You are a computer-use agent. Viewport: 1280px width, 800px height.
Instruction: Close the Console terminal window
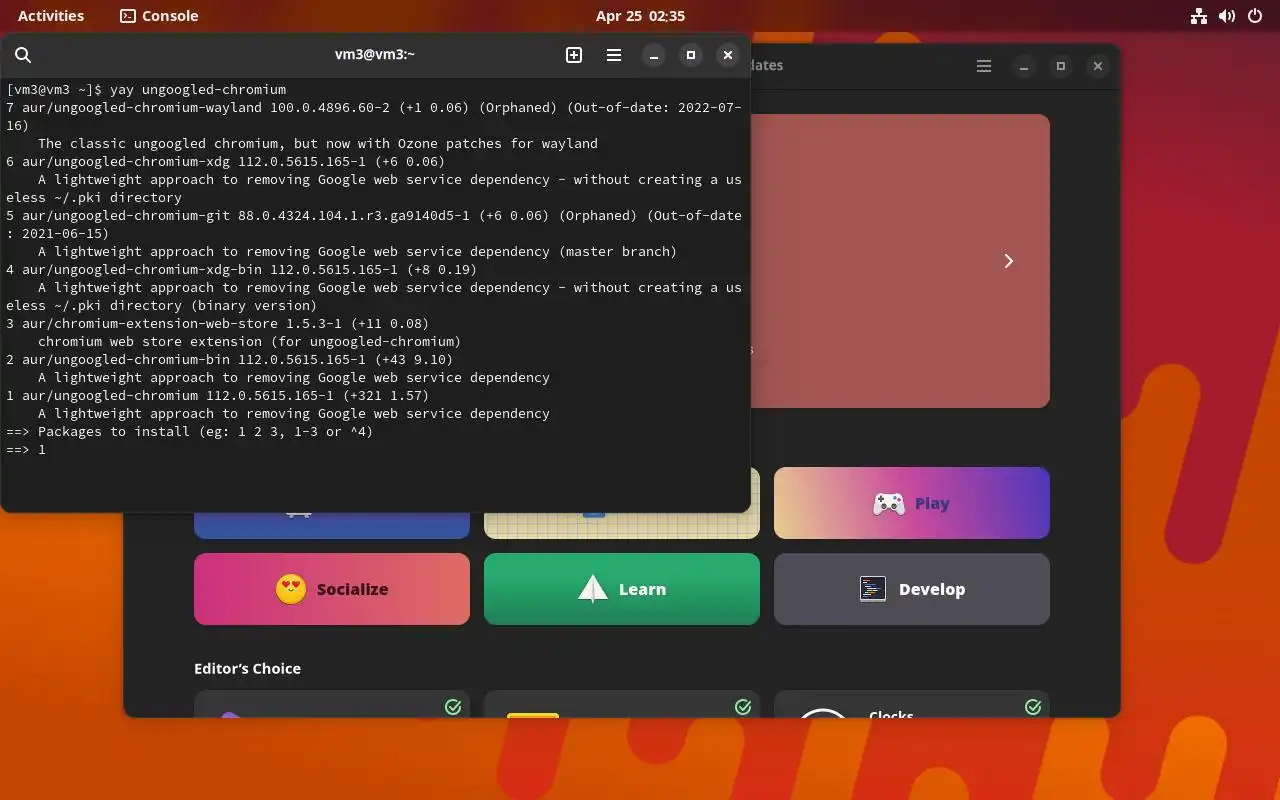728,55
